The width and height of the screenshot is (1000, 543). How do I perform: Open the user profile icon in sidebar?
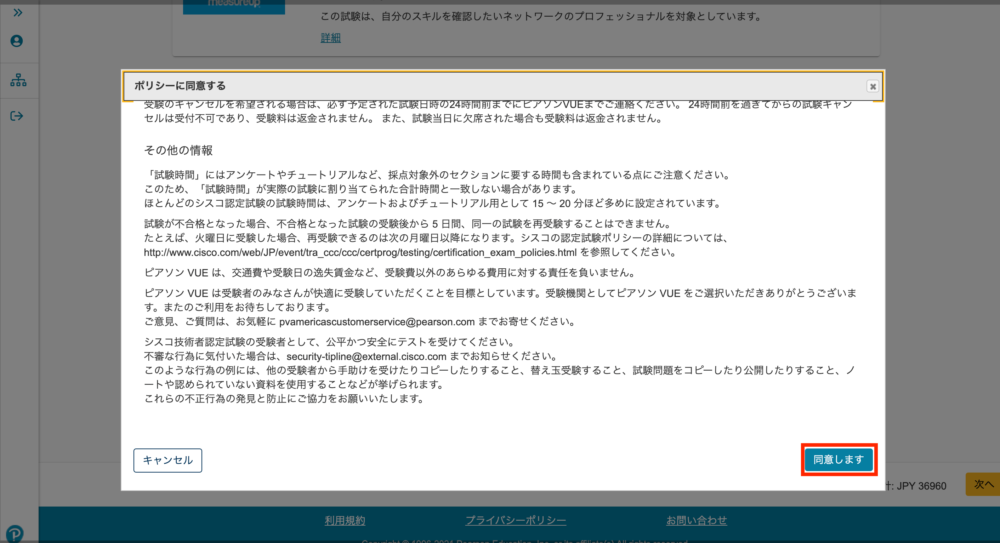(17, 41)
